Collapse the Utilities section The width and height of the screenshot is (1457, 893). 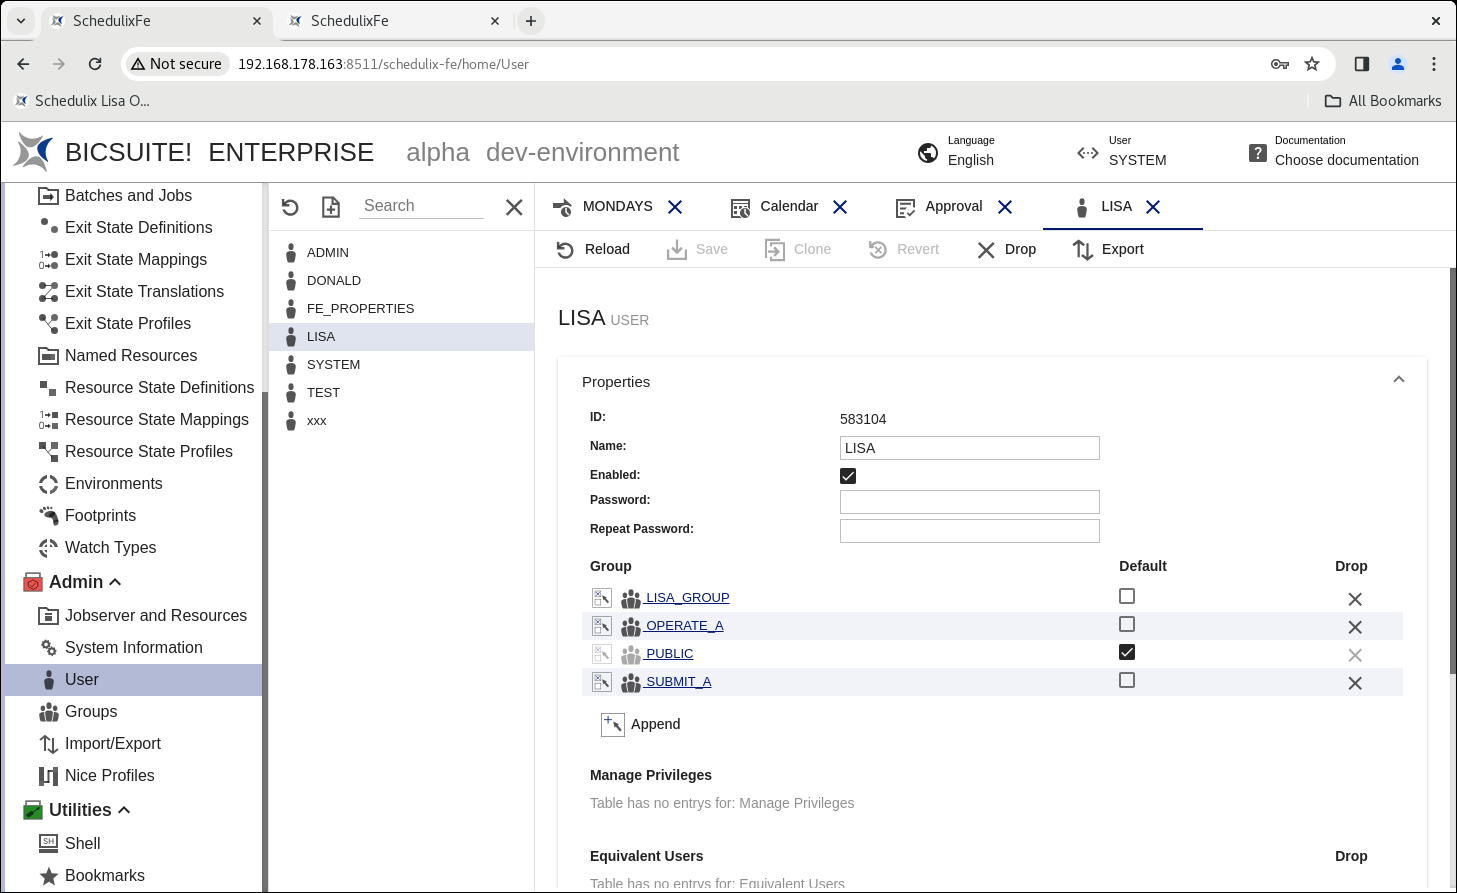[x=124, y=810]
